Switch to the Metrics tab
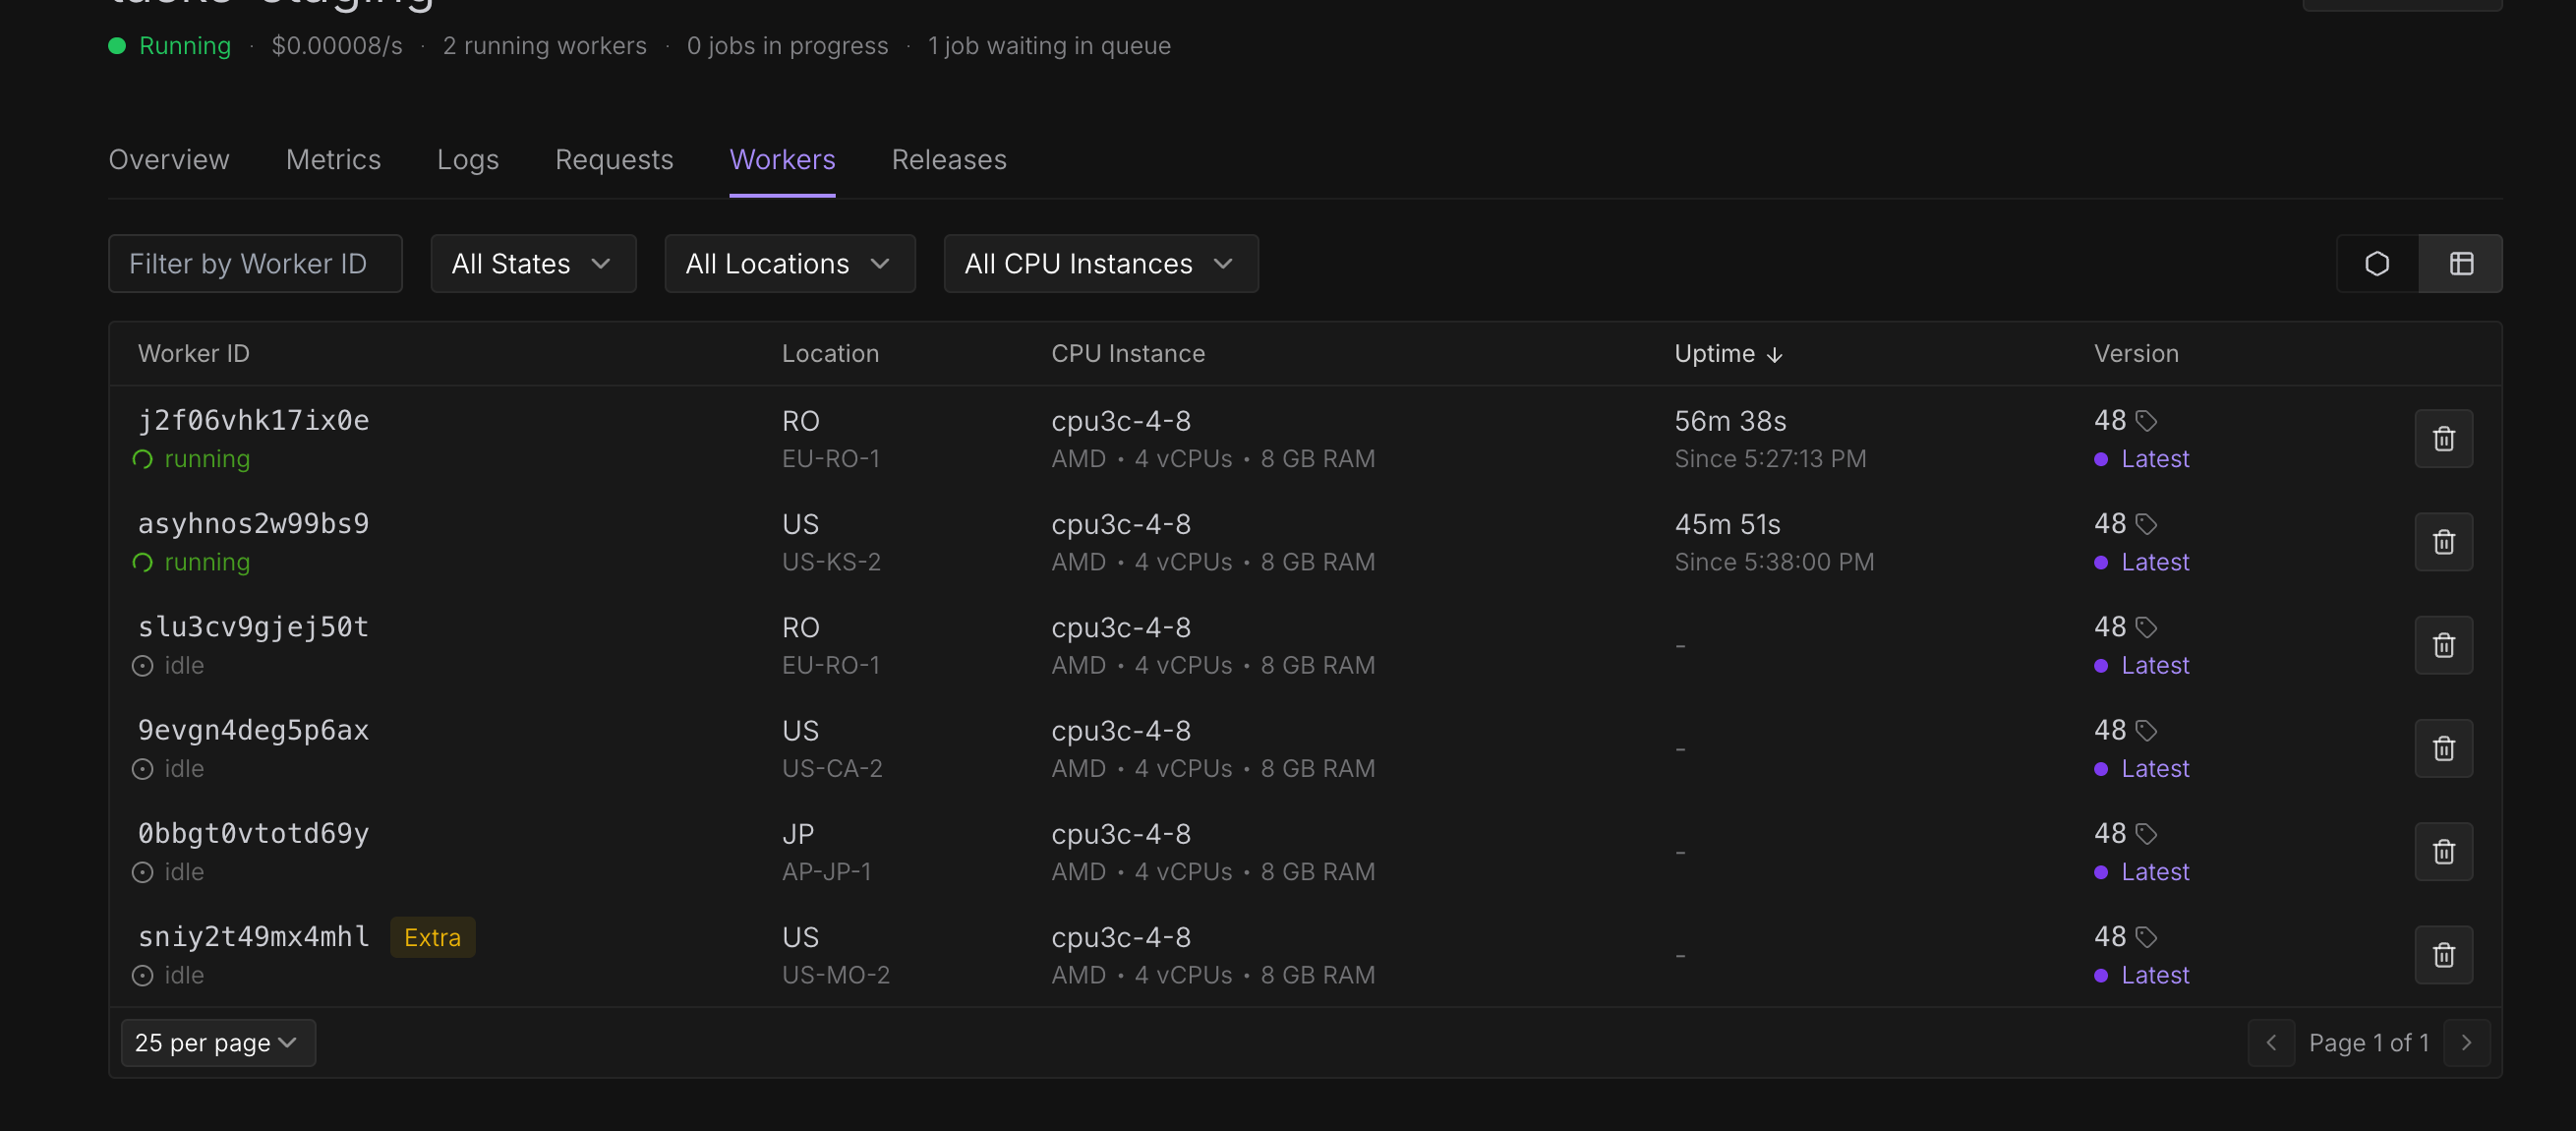Screen dimensions: 2576x1131 pyautogui.click(x=333, y=160)
